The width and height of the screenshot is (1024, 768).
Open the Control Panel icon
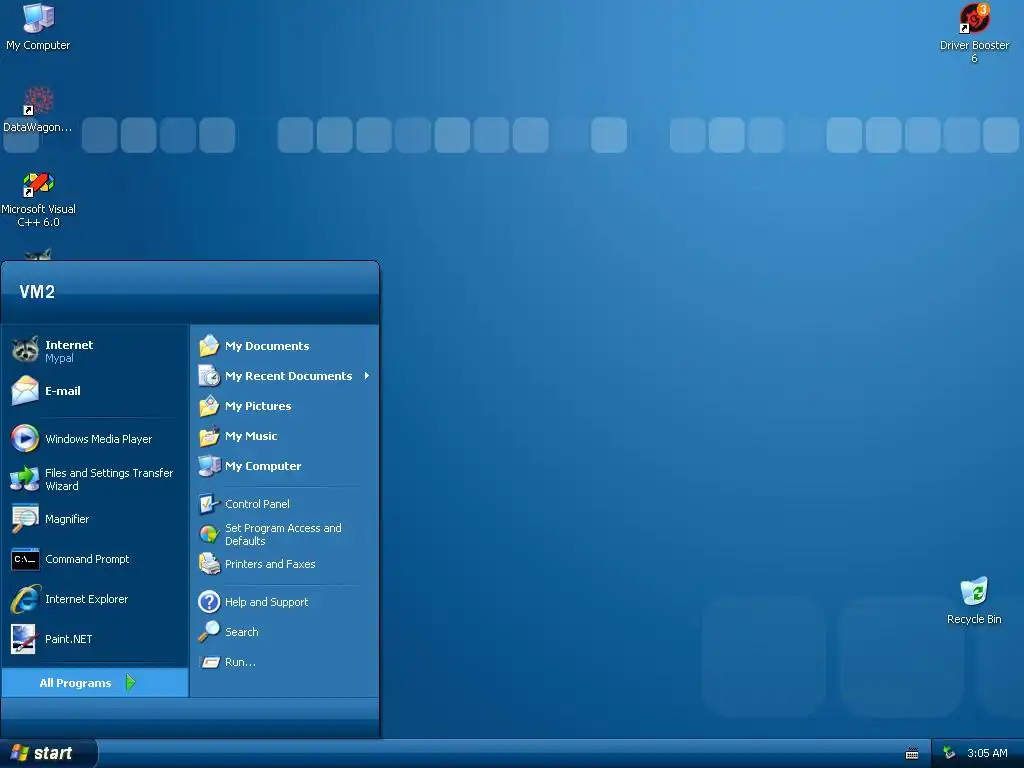[209, 504]
